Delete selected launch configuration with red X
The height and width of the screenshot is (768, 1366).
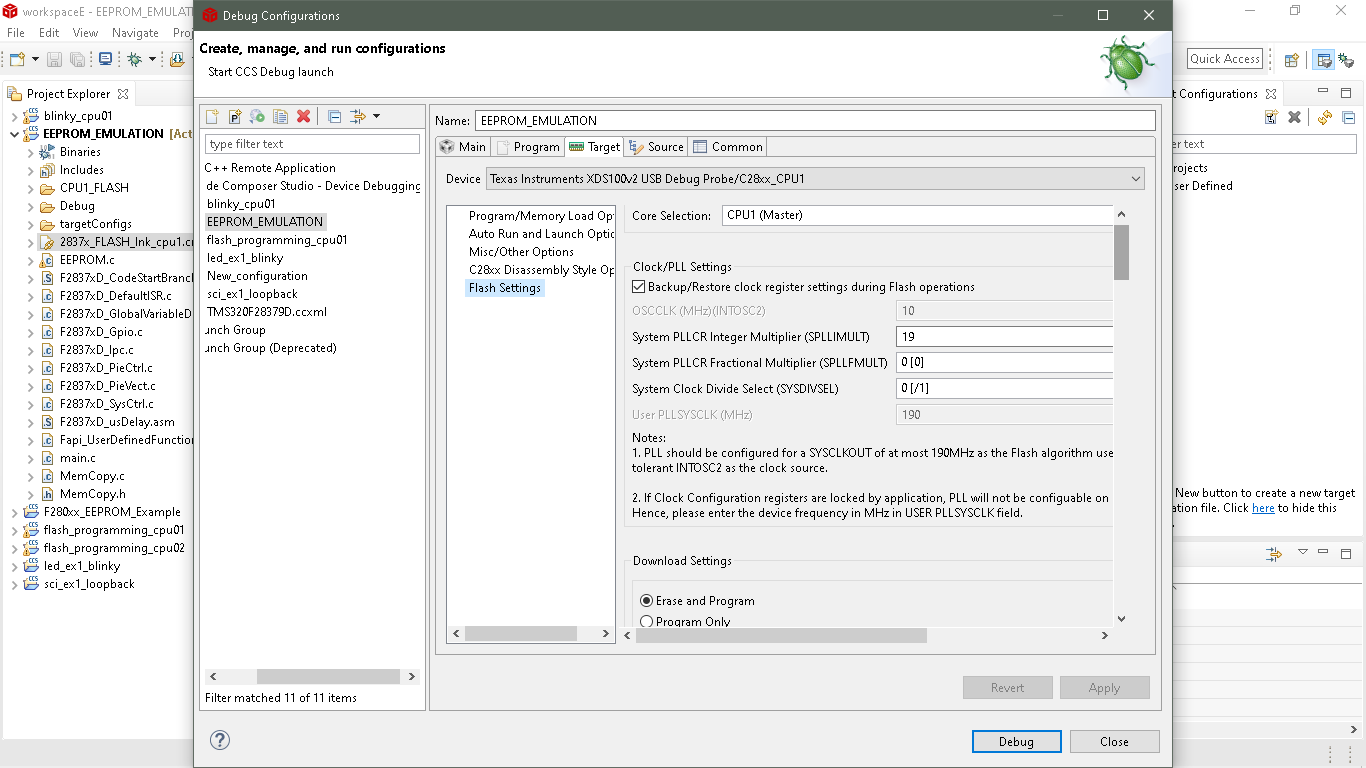304,117
